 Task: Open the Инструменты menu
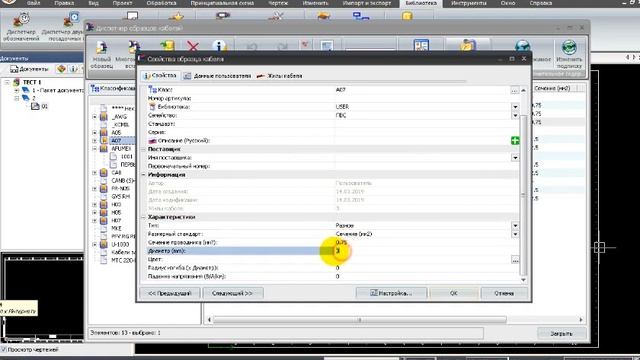[x=468, y=3]
